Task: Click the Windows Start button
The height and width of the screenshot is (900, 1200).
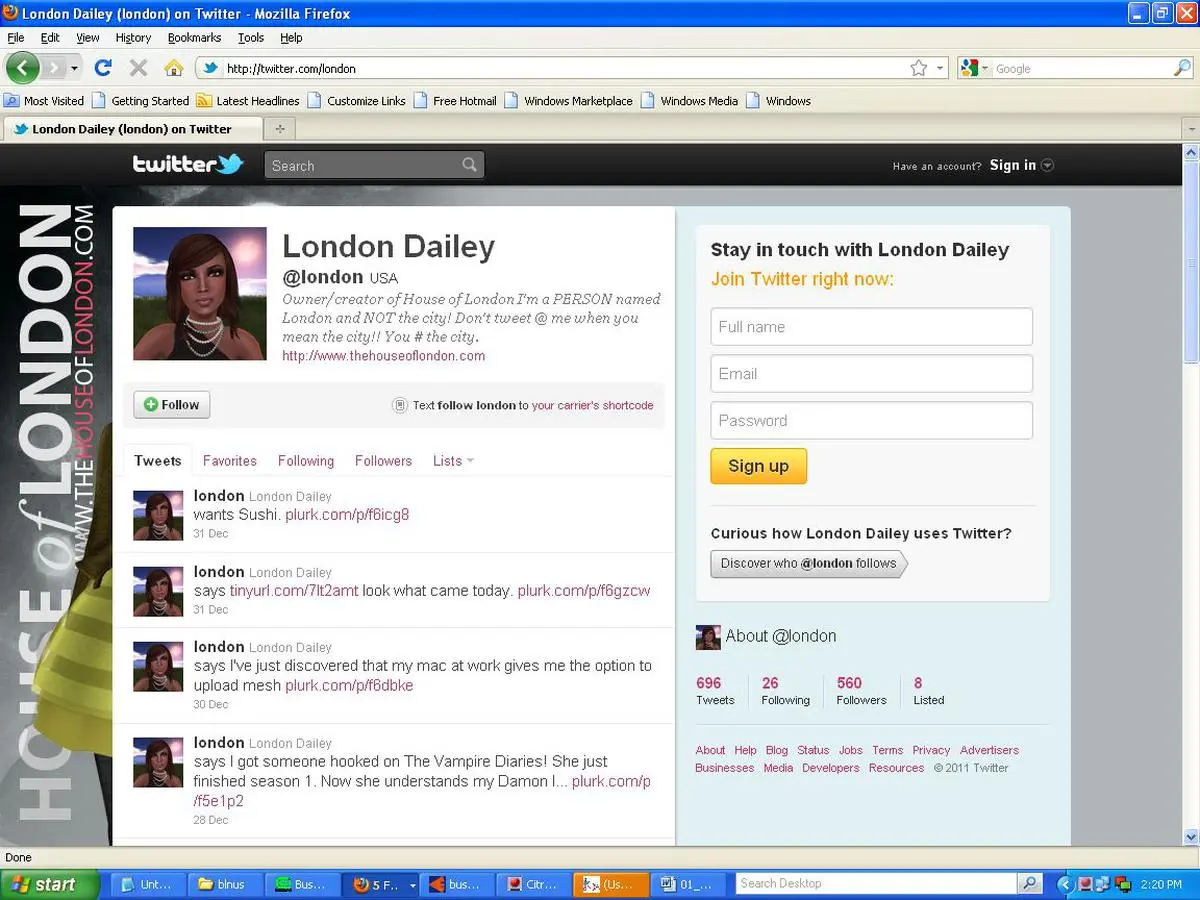Action: 50,884
